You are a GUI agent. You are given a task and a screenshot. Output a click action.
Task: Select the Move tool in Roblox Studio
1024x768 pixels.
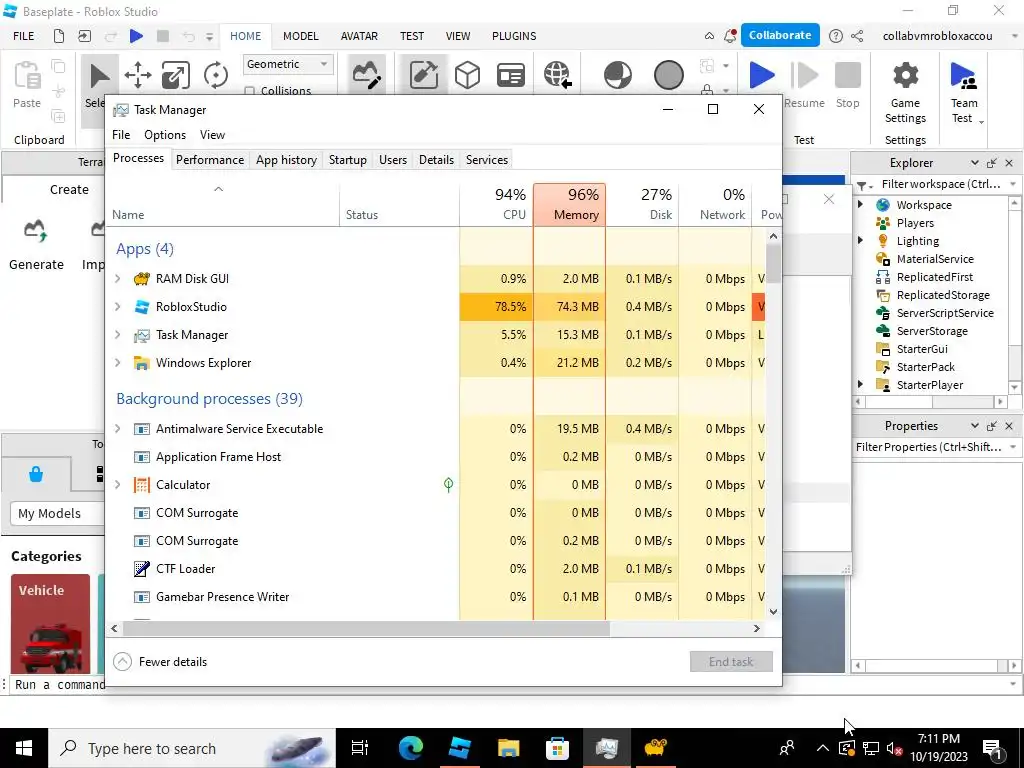(138, 75)
